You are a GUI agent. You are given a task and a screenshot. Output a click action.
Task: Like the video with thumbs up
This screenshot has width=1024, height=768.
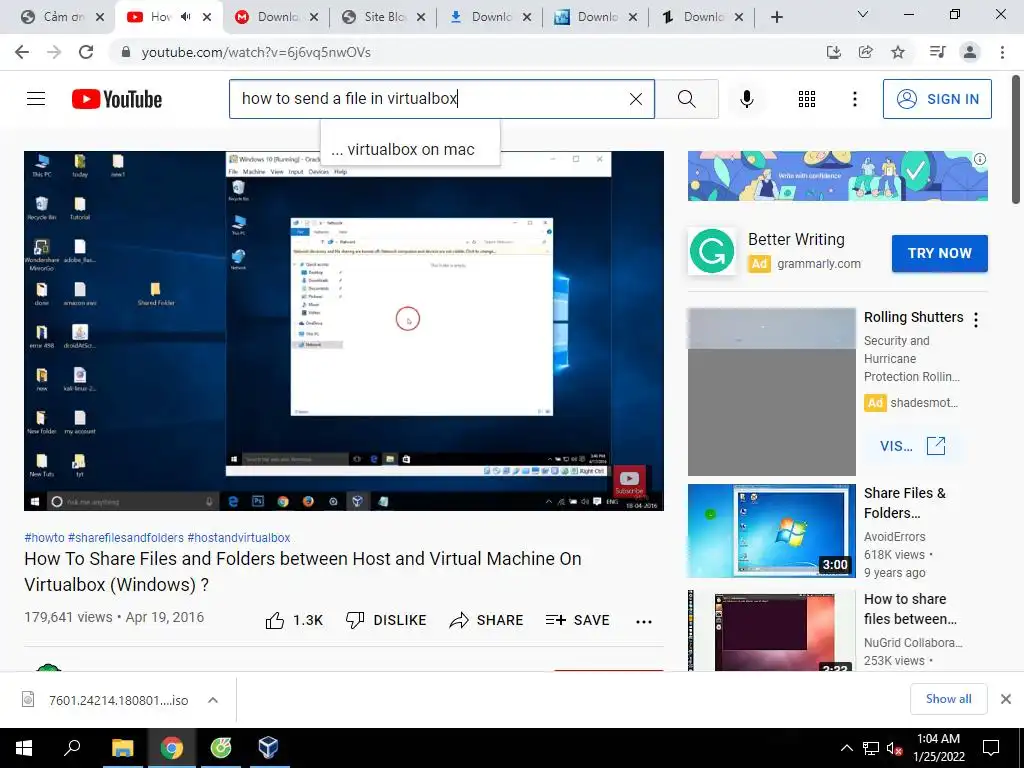click(294, 620)
